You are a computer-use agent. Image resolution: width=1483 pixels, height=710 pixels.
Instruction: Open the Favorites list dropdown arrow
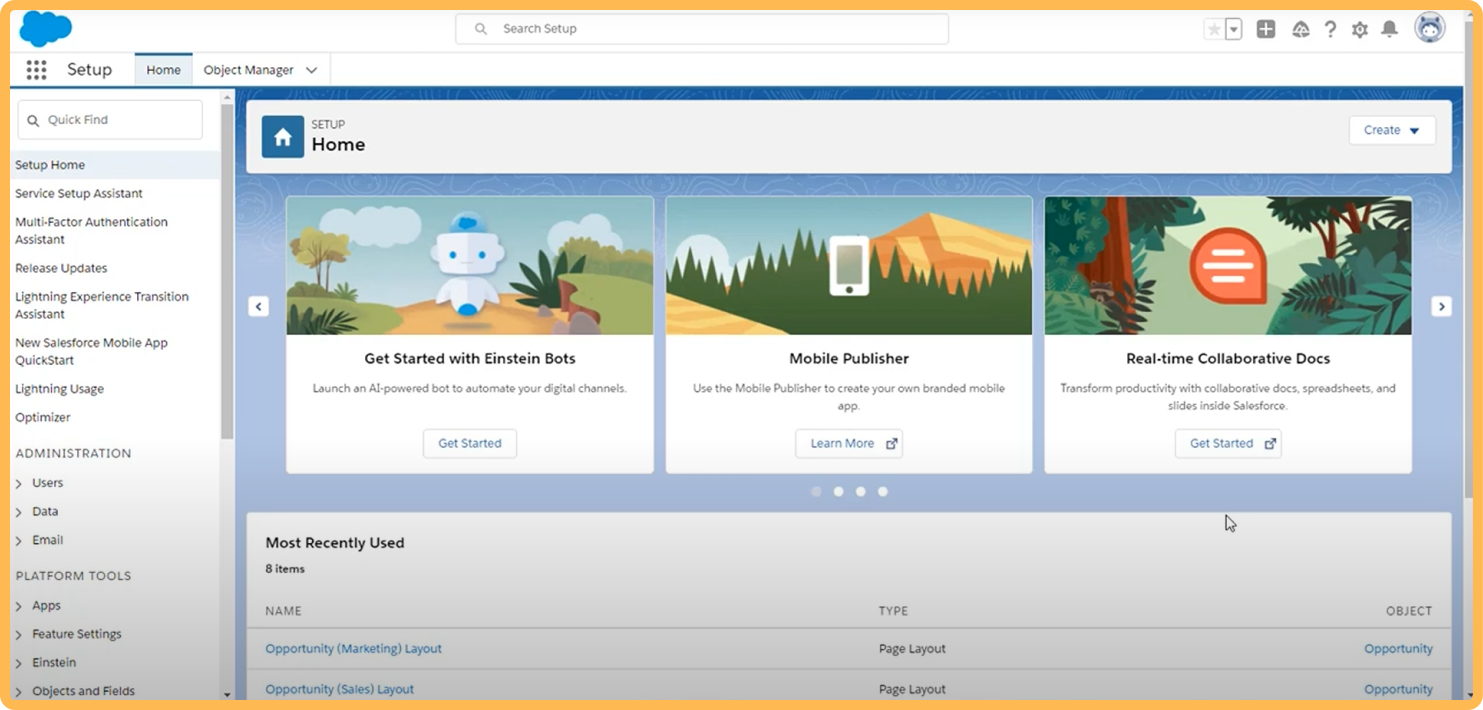point(1234,29)
